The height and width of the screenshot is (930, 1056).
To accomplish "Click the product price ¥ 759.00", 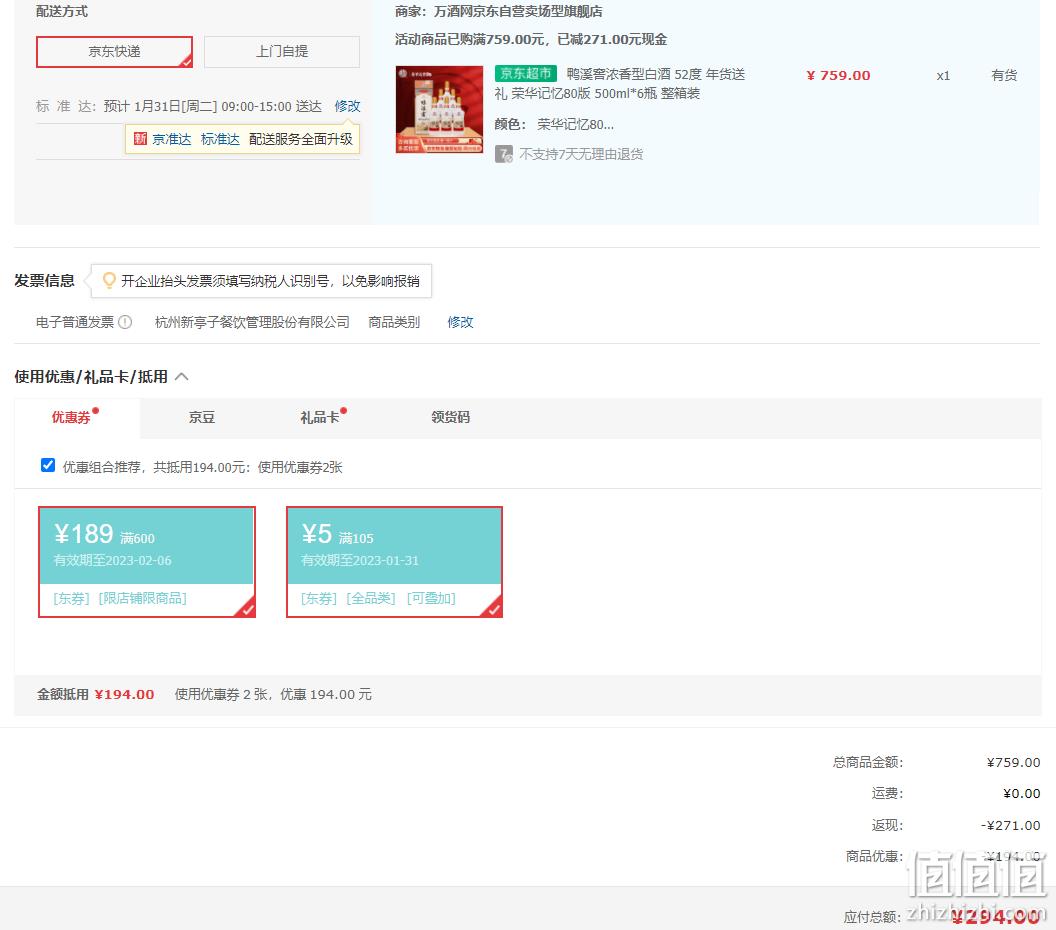I will pyautogui.click(x=838, y=75).
